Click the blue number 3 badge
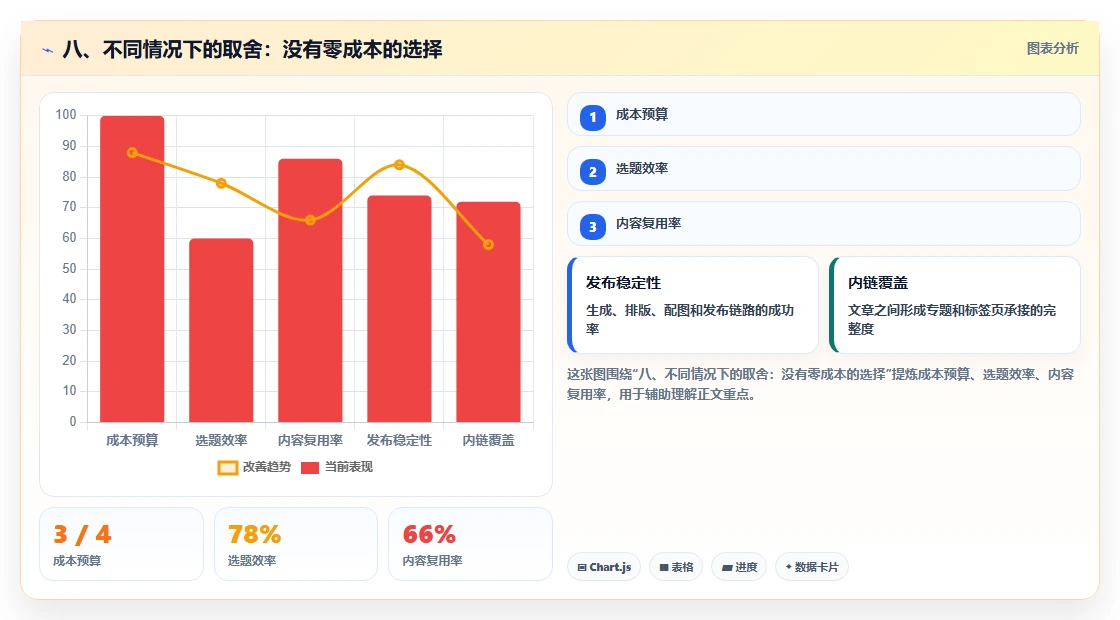This screenshot has height=620, width=1120. (x=593, y=227)
